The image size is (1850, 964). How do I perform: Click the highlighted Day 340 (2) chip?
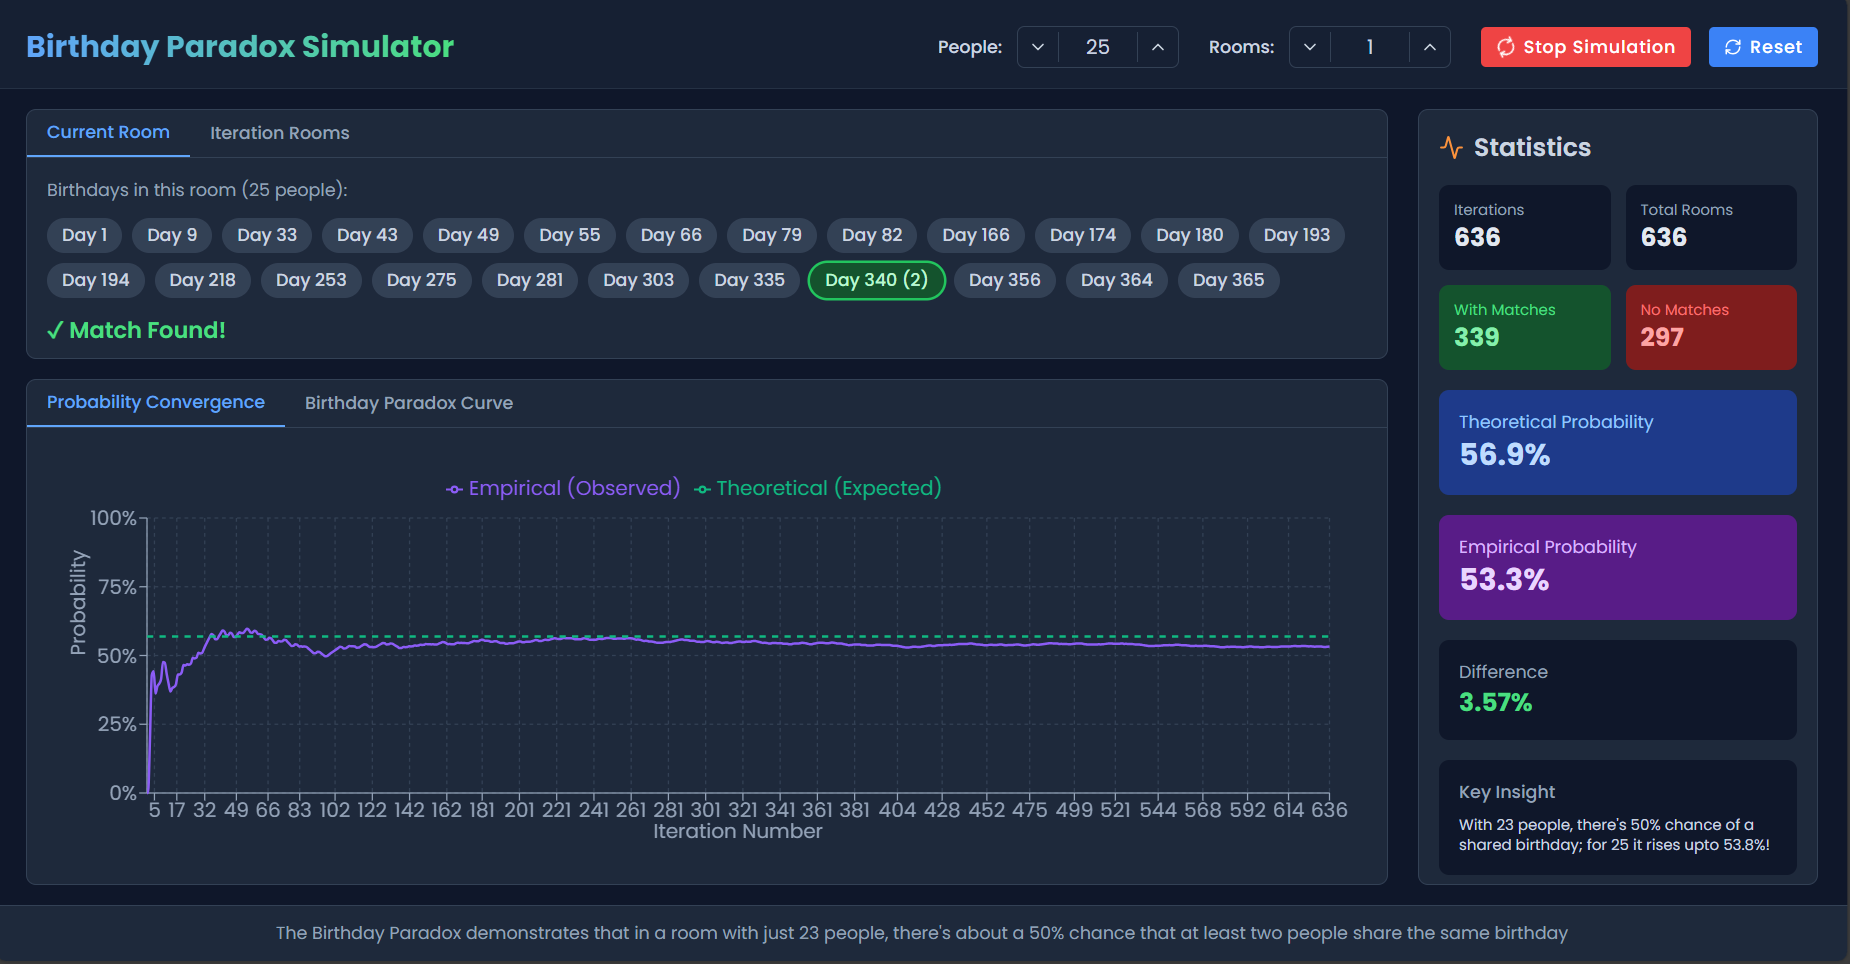[x=876, y=280]
